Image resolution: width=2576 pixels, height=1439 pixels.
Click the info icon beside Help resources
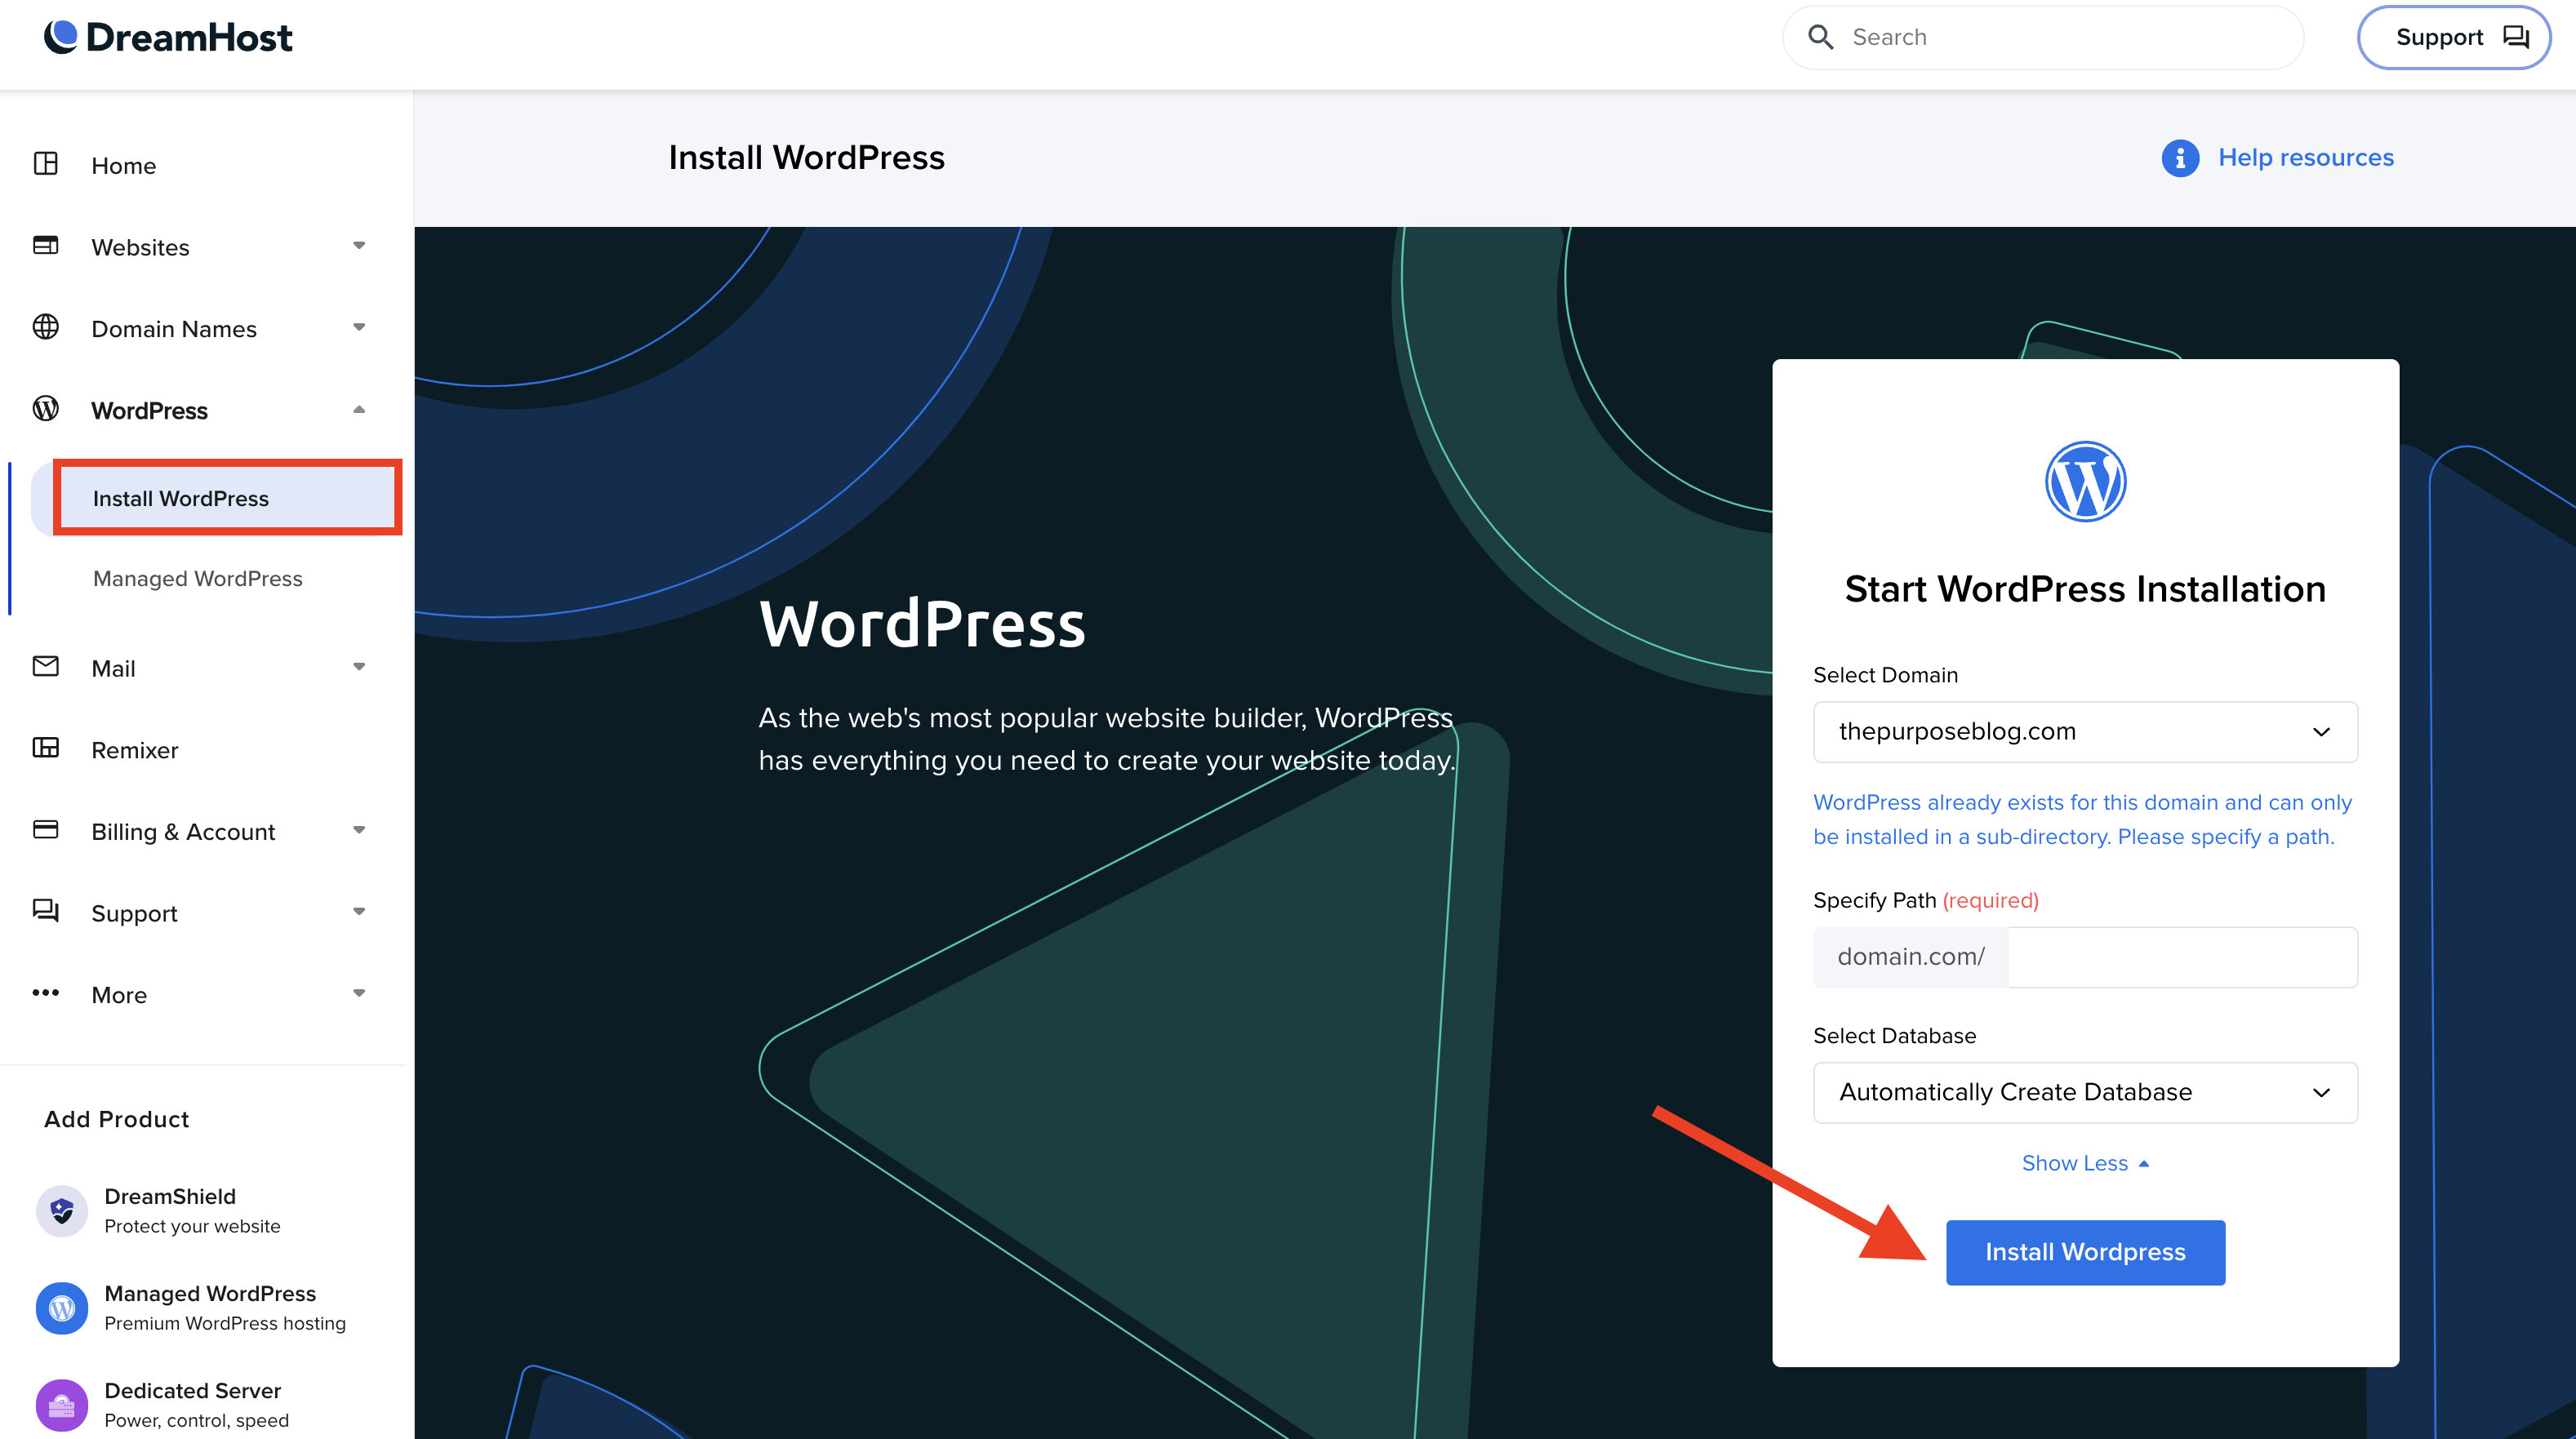[2180, 158]
